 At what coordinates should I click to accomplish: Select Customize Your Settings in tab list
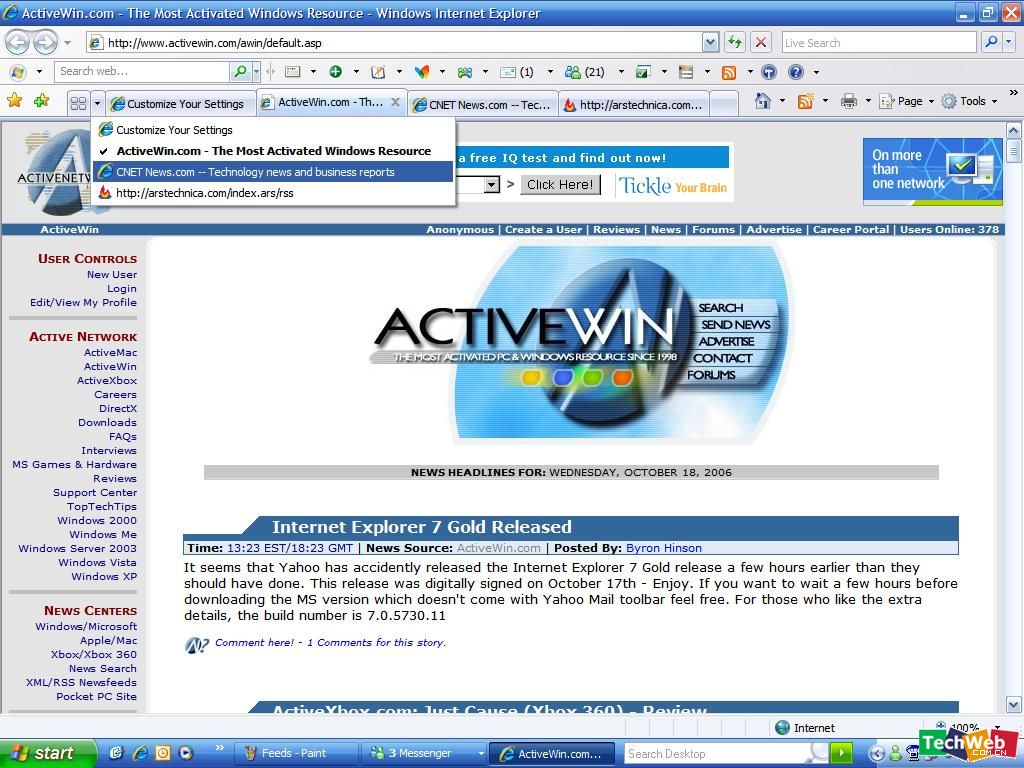click(x=273, y=130)
